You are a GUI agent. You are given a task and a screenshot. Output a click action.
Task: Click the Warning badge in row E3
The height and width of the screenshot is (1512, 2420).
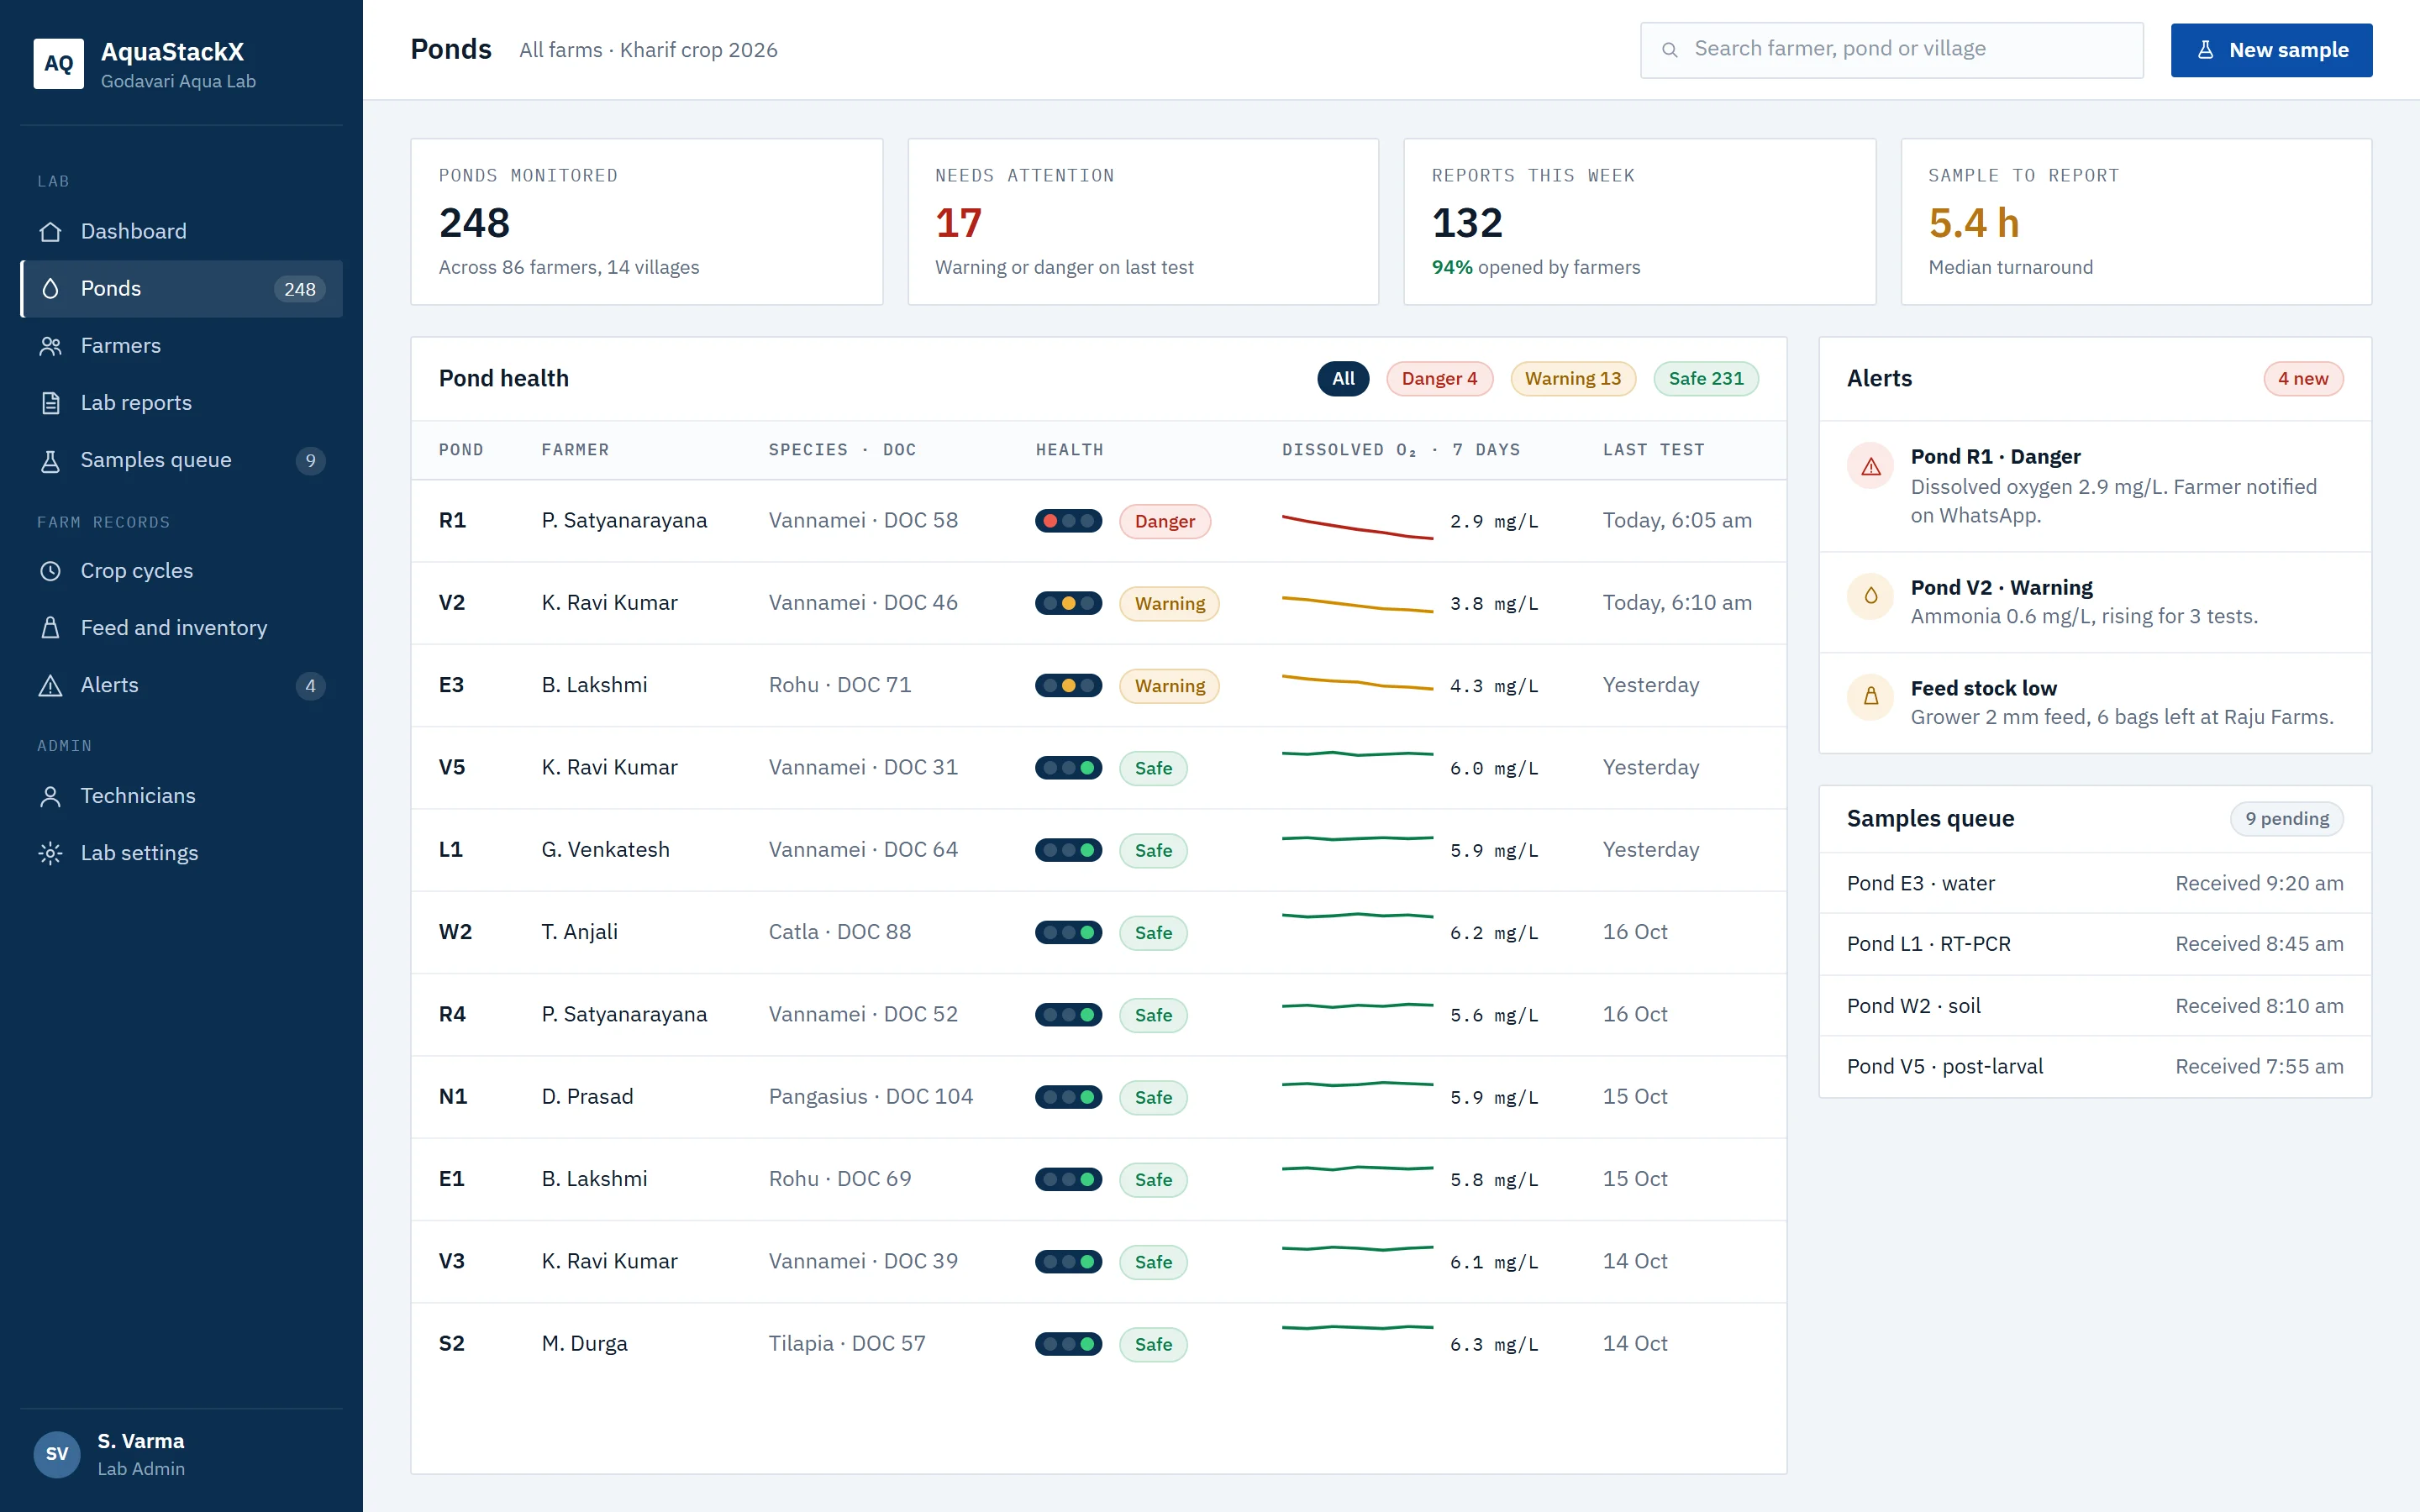click(x=1169, y=687)
